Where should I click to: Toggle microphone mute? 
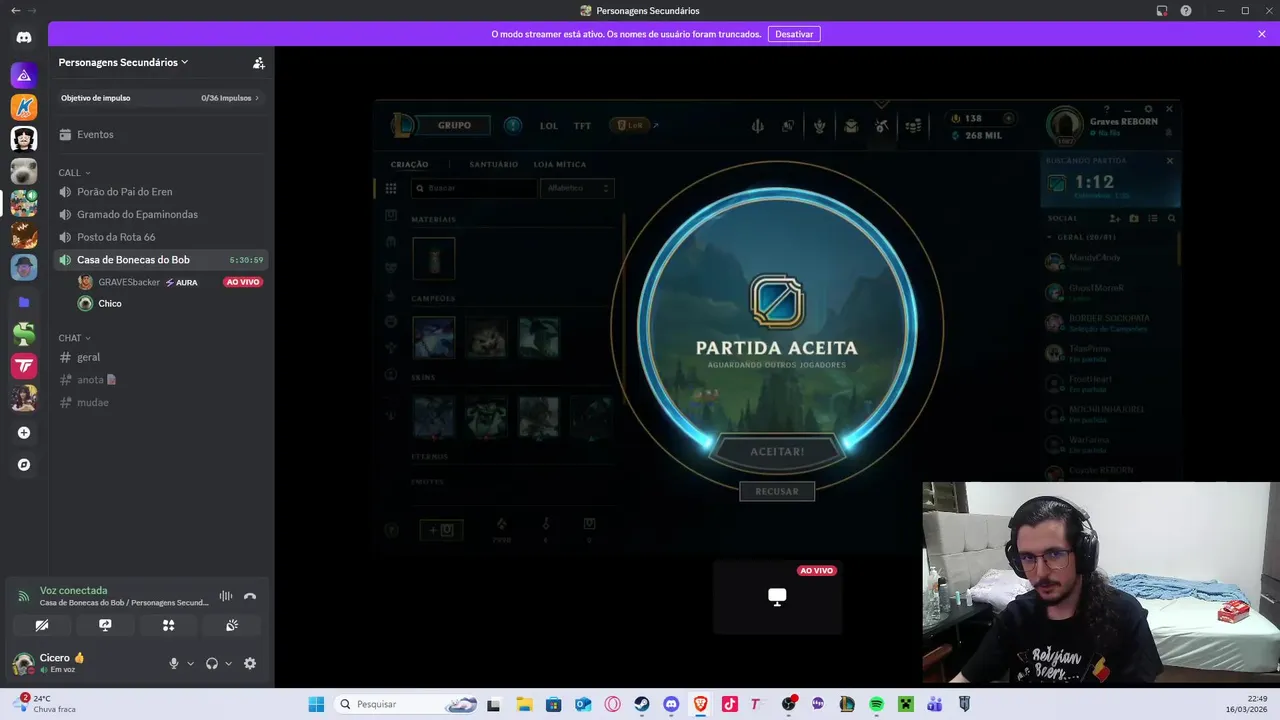(x=174, y=663)
